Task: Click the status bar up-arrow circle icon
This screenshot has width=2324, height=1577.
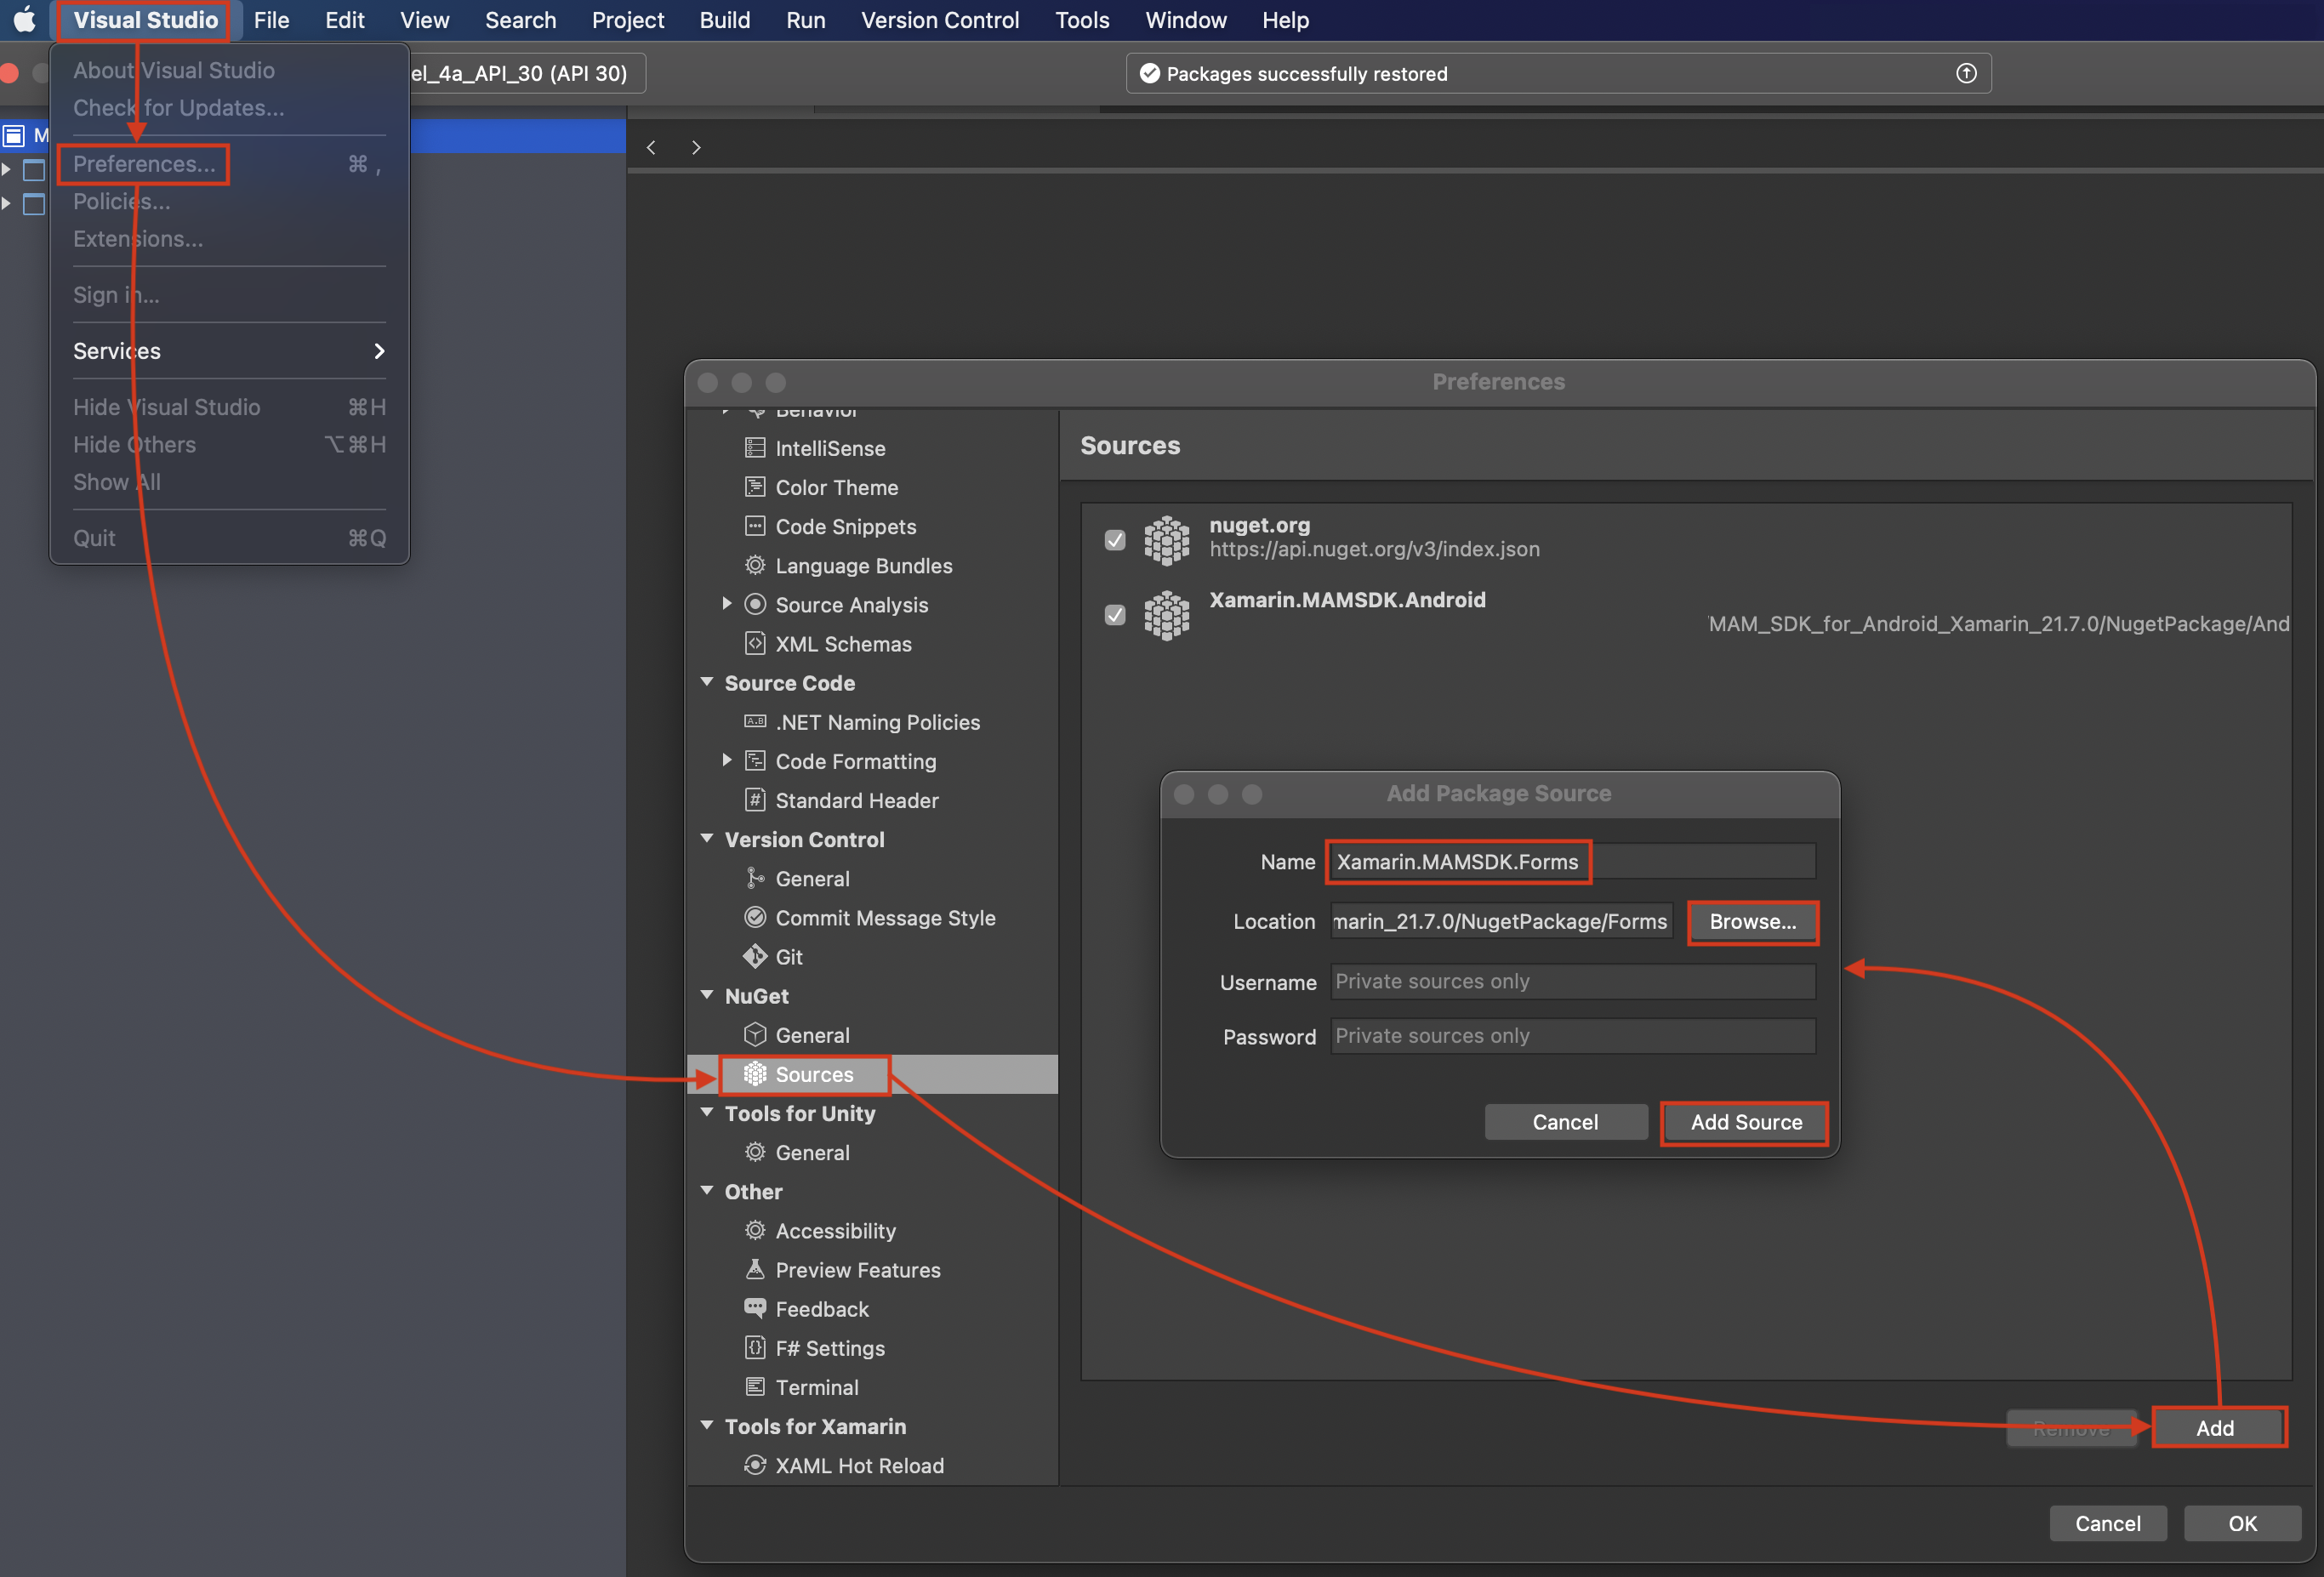Action: pos(1965,73)
